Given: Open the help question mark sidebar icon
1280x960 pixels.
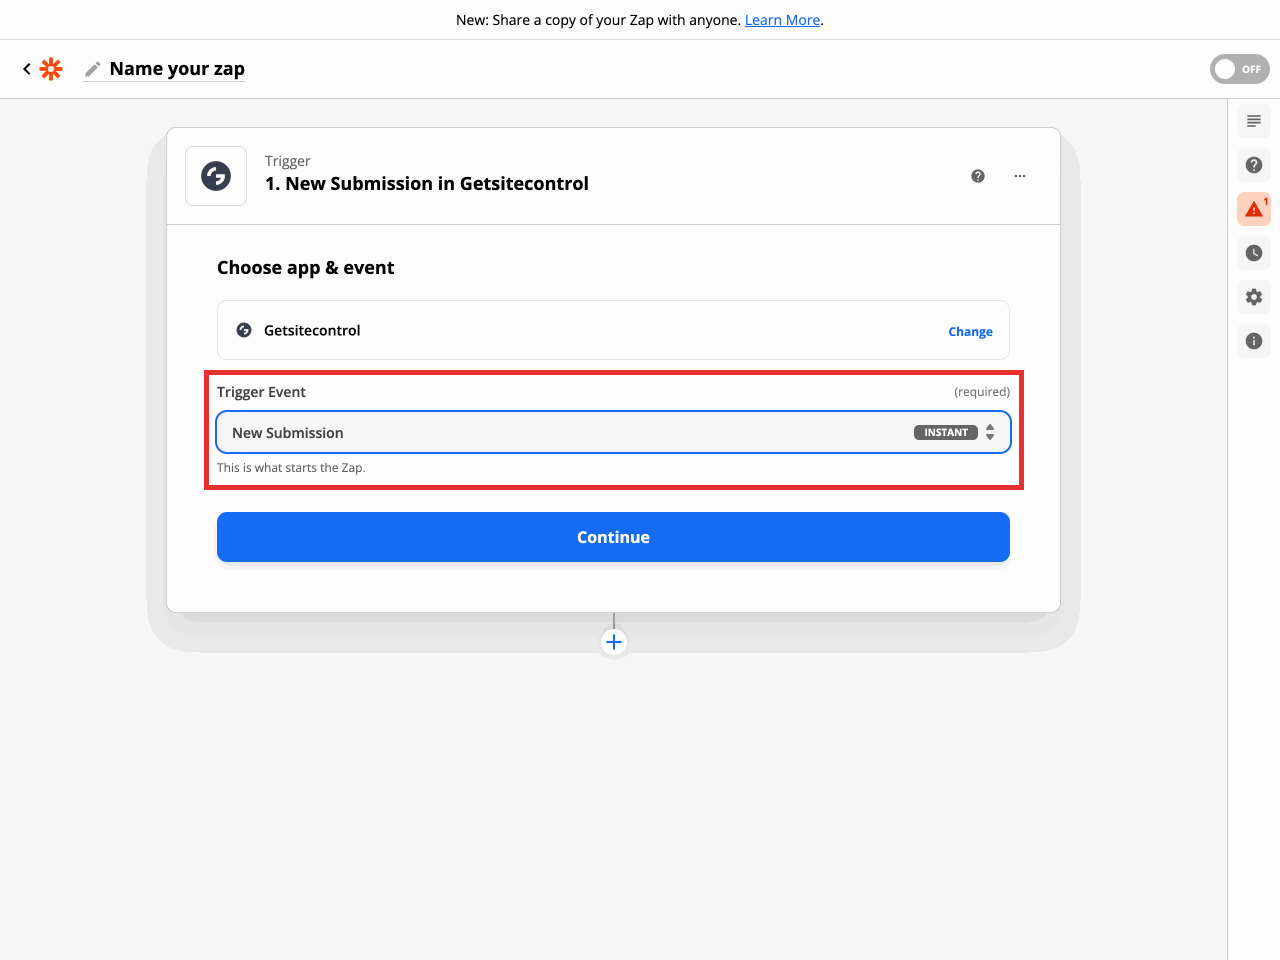Looking at the screenshot, I should 1254,165.
